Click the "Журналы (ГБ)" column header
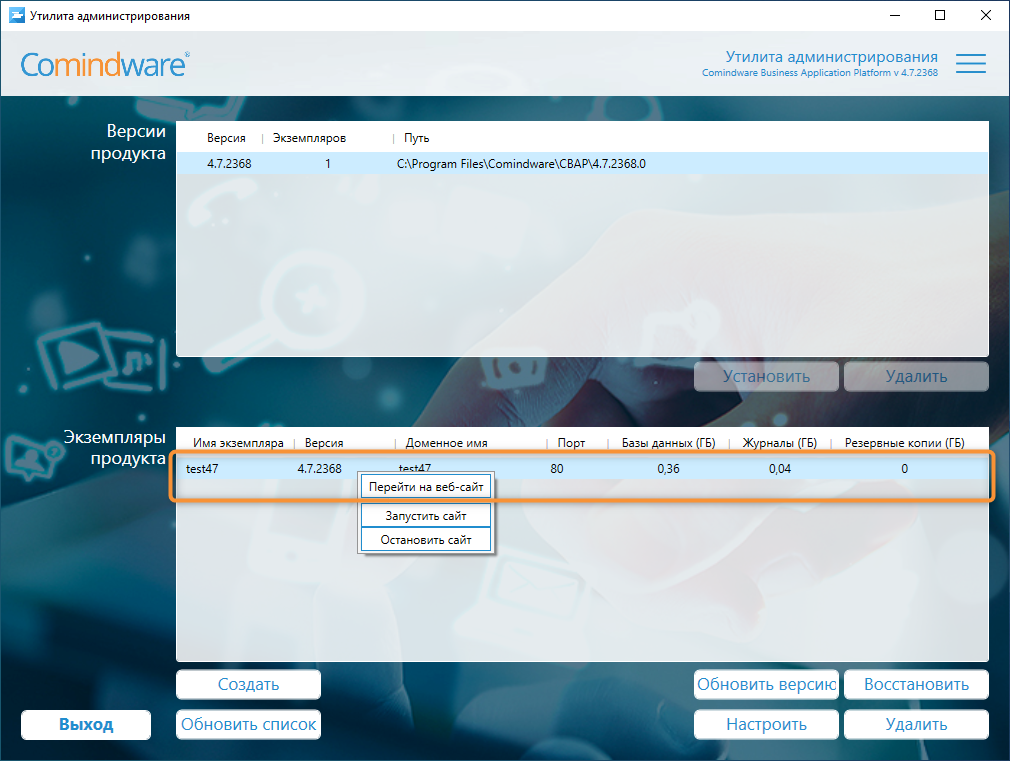The image size is (1010, 761). tap(779, 443)
